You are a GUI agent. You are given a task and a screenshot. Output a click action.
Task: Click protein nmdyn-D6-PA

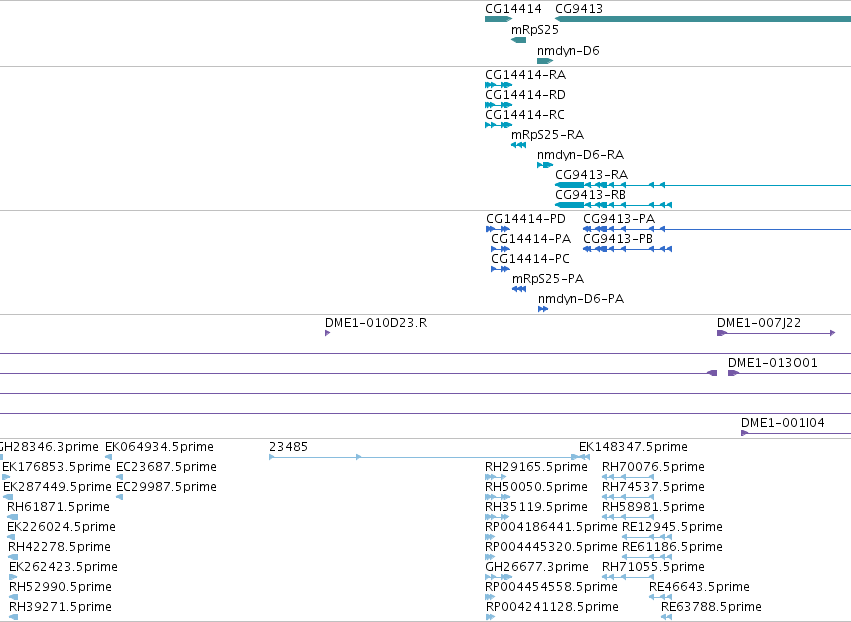[x=581, y=299]
